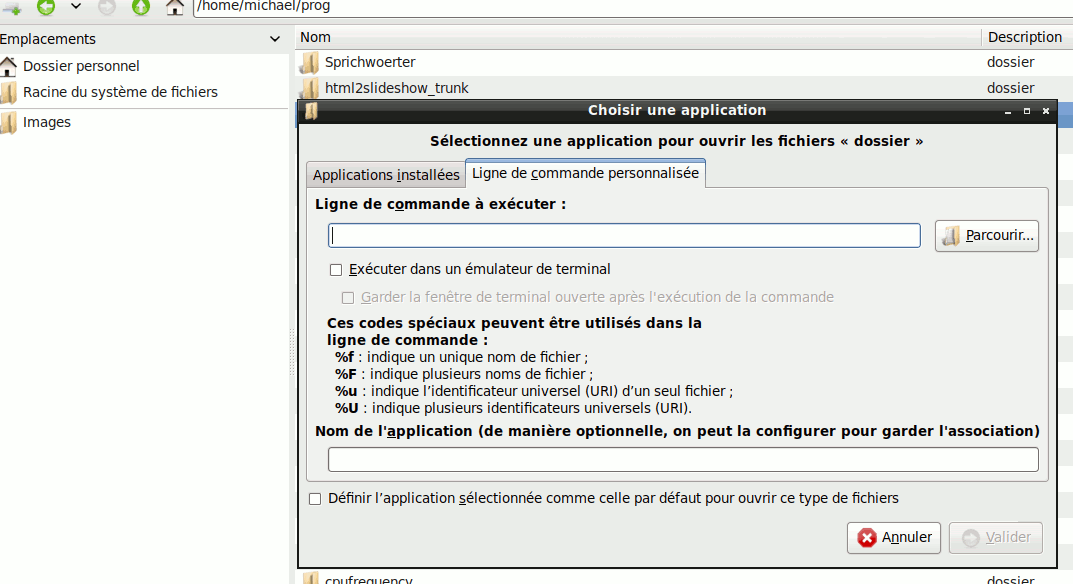Open the back history dropdown arrow

pyautogui.click(x=76, y=7)
